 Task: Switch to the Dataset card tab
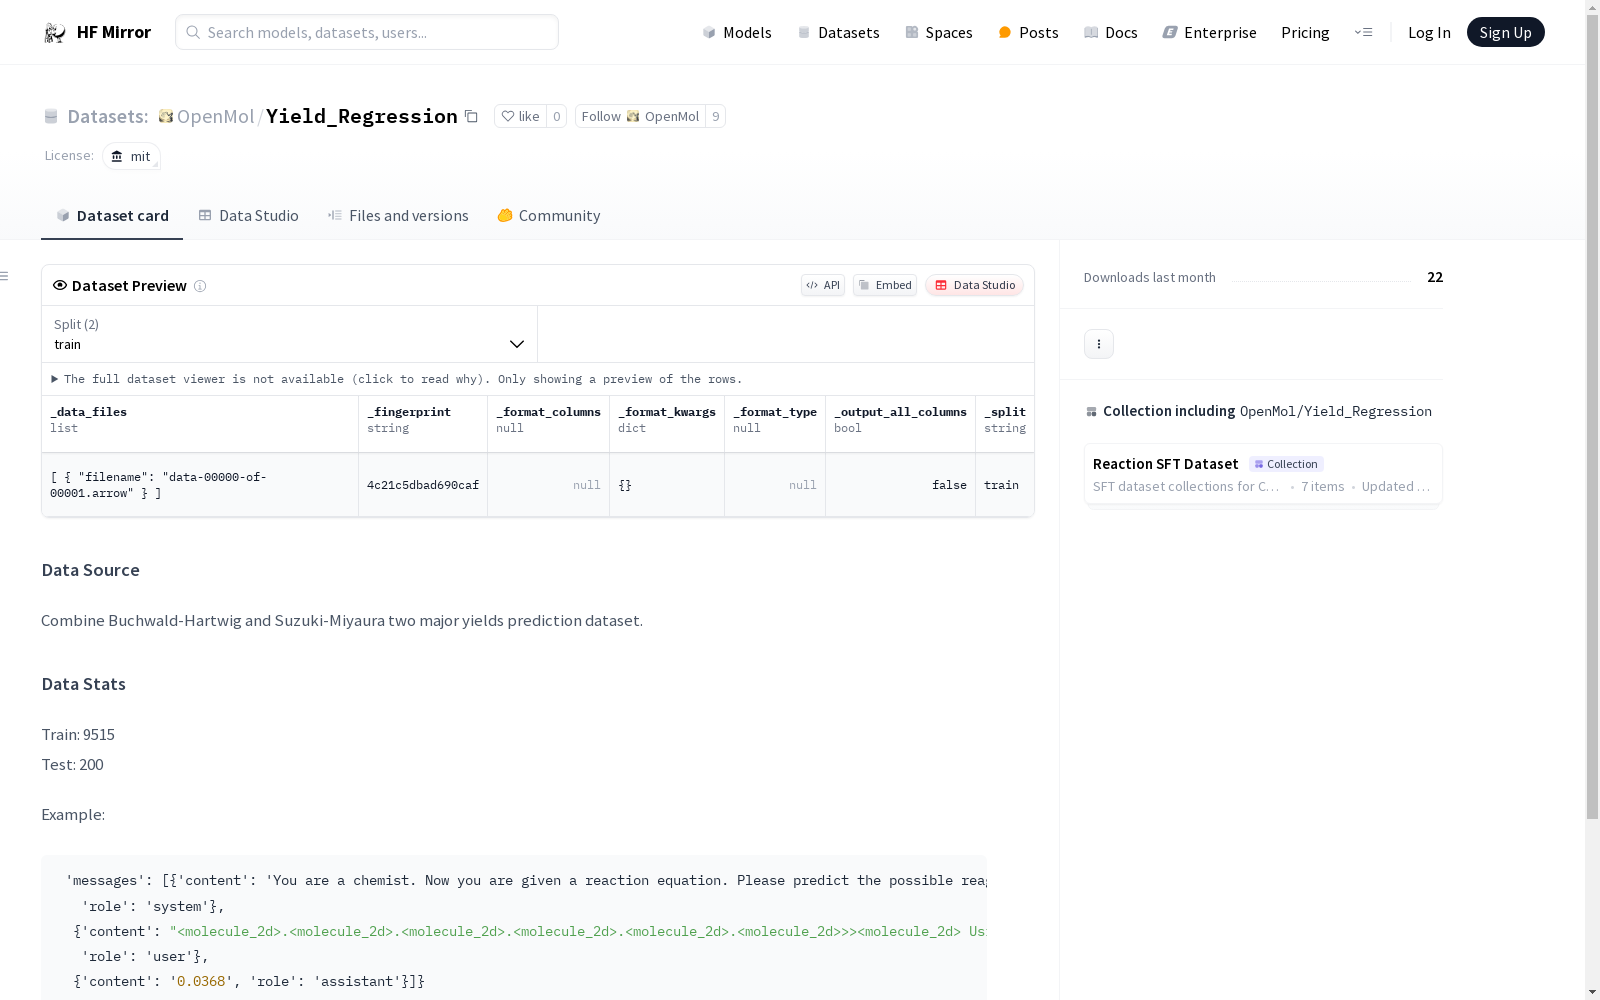tap(112, 216)
